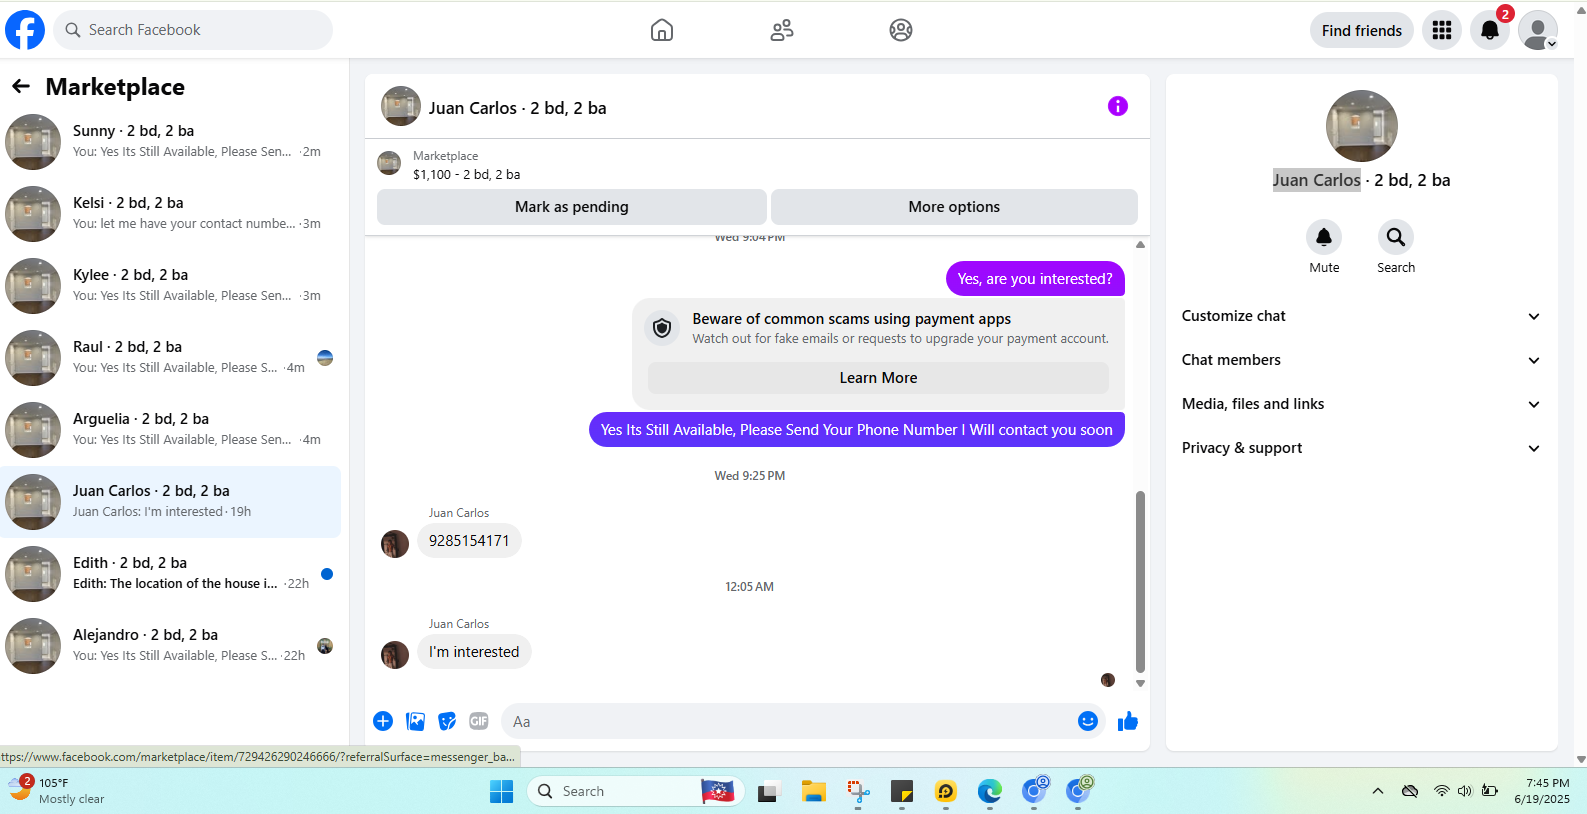Open the Facebook menu grid icon
Screen dimensions: 1587x814
click(1442, 30)
